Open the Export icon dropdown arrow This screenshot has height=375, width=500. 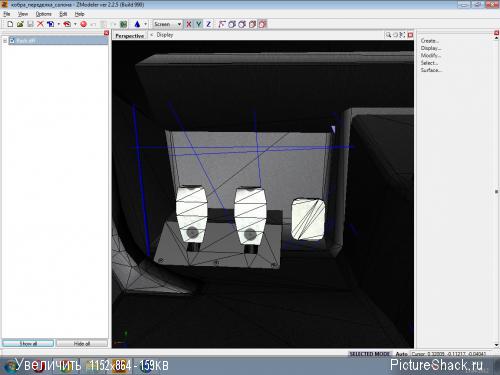click(x=75, y=24)
